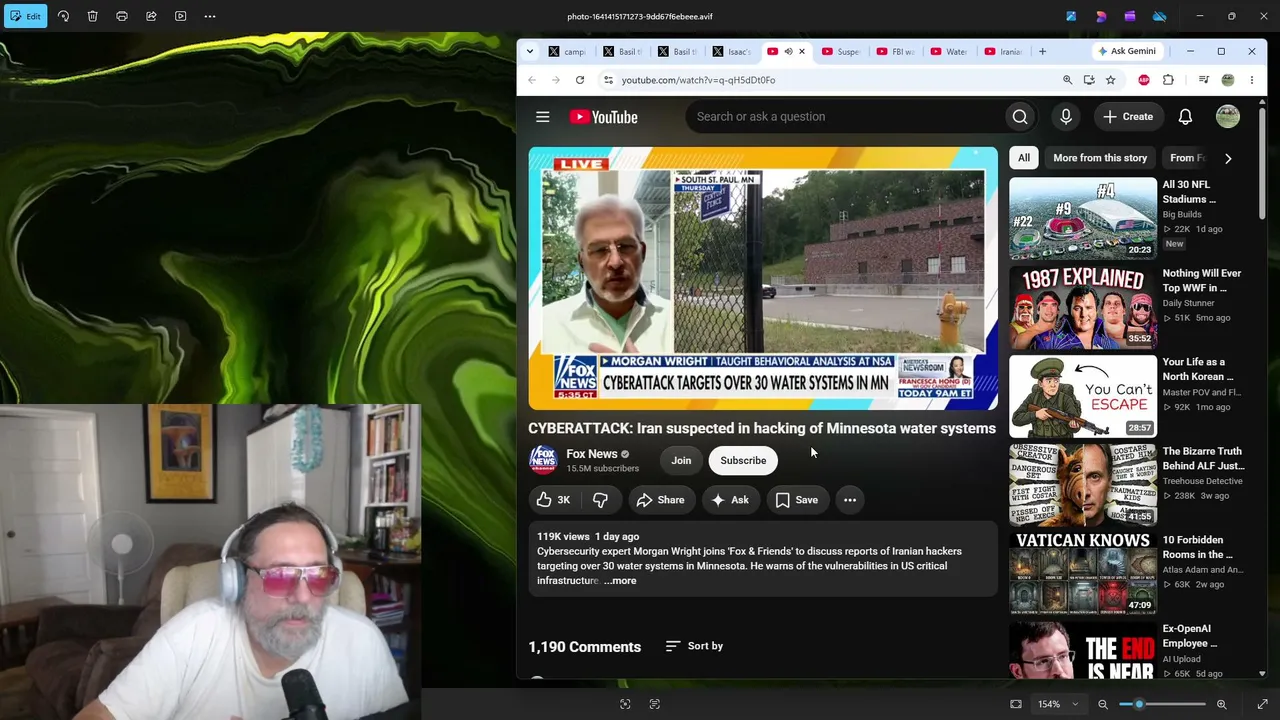The height and width of the screenshot is (720, 1280).
Task: Click the zoom out magnifier in Photos
Action: coord(1103,704)
